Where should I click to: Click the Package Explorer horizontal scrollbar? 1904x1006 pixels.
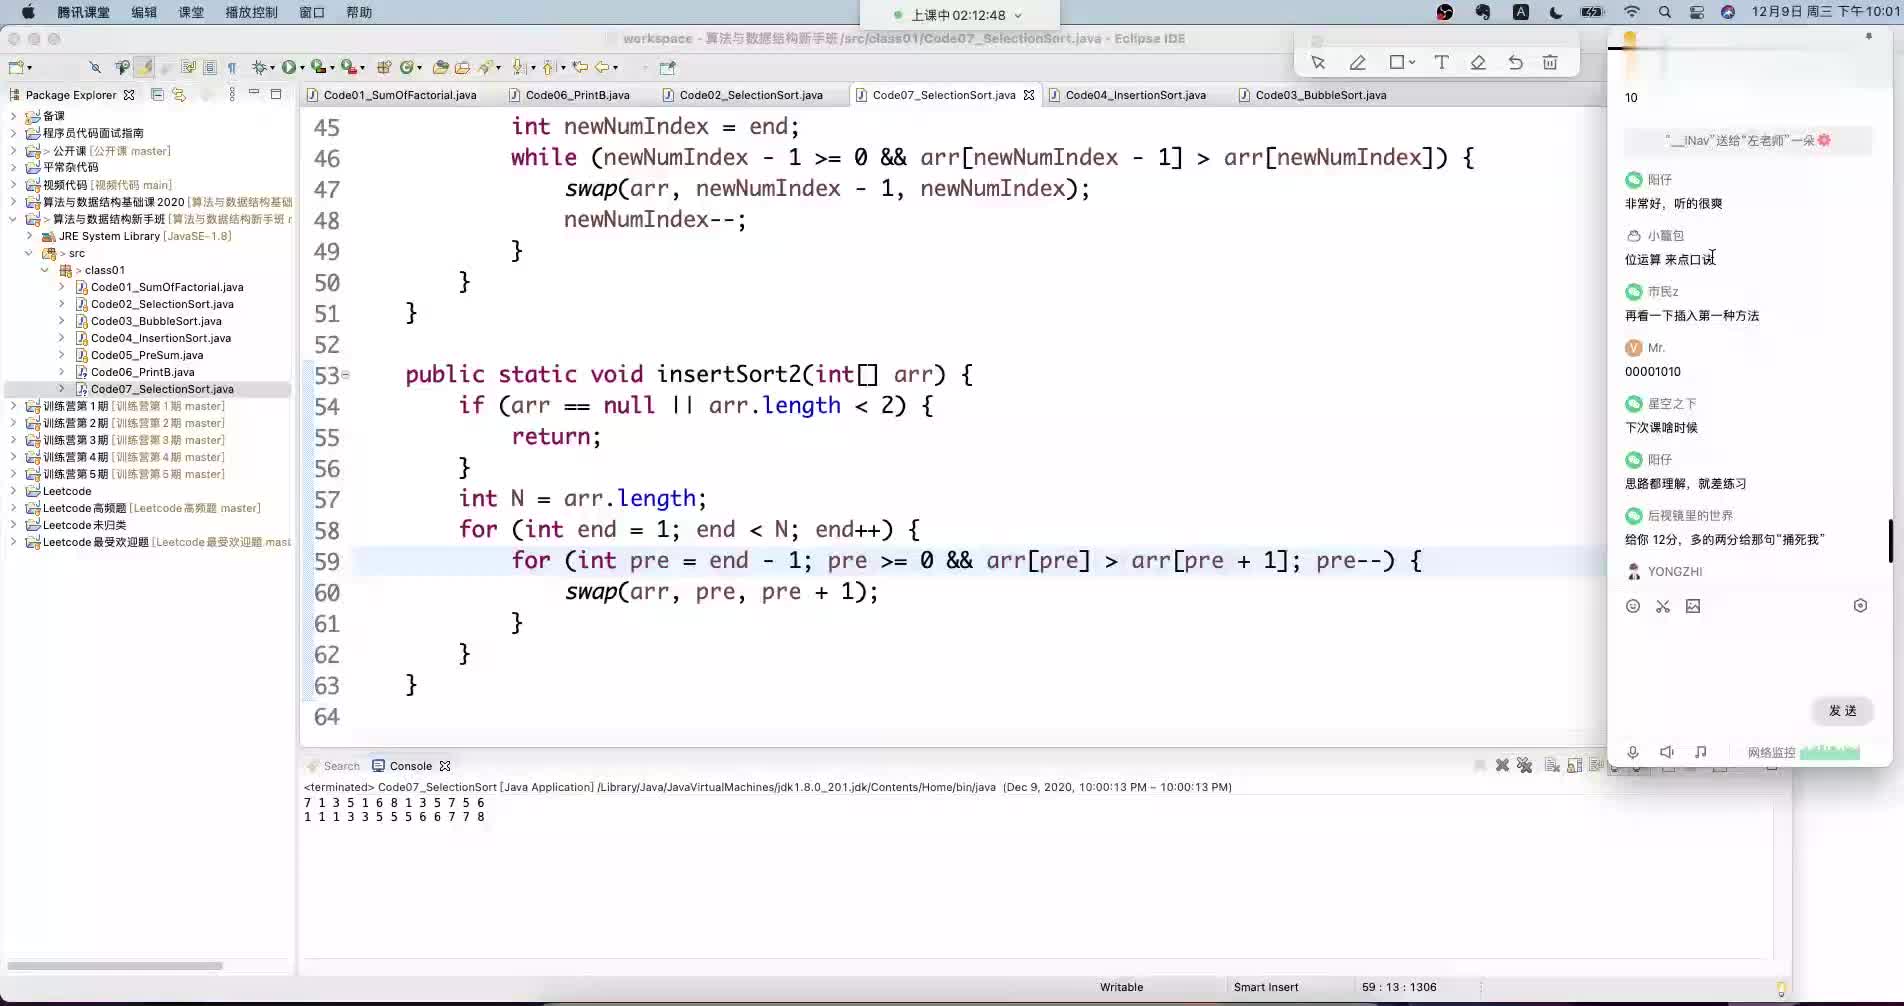[115, 966]
